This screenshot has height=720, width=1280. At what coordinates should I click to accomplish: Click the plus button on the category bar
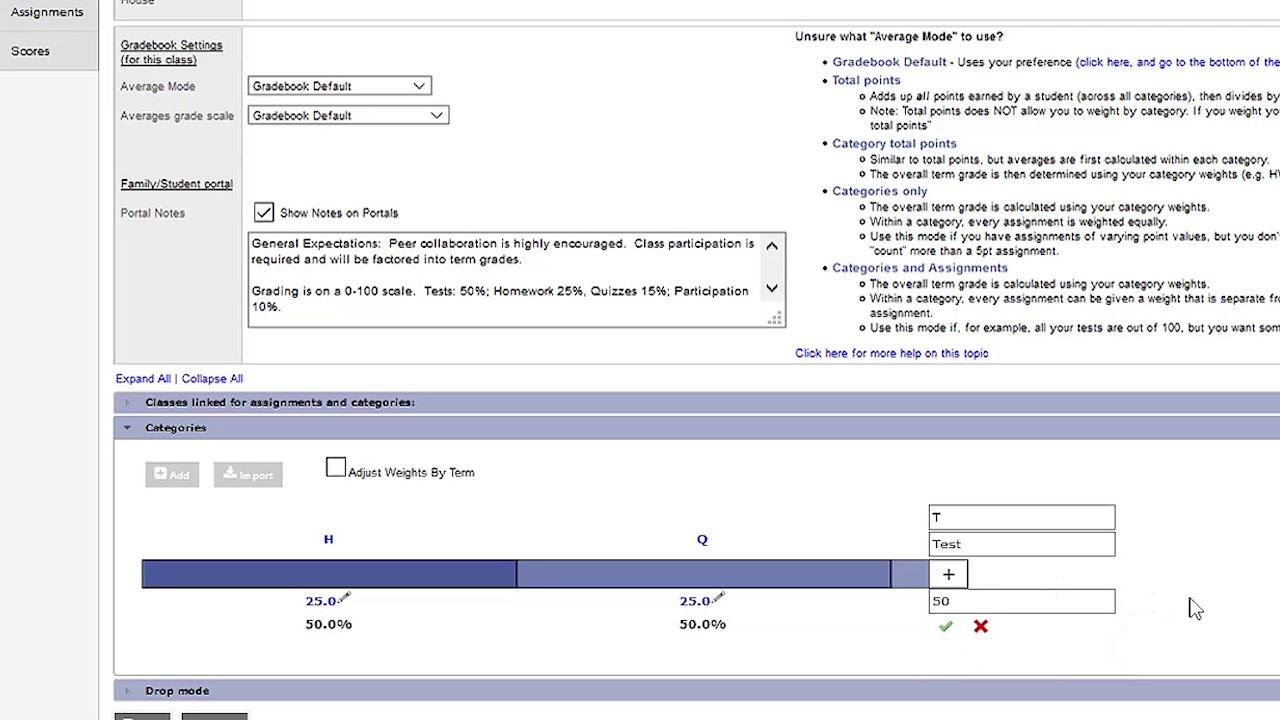(x=948, y=574)
